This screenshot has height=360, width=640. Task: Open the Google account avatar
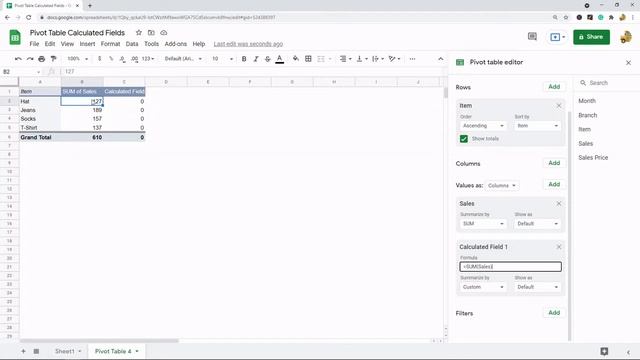(x=626, y=37)
